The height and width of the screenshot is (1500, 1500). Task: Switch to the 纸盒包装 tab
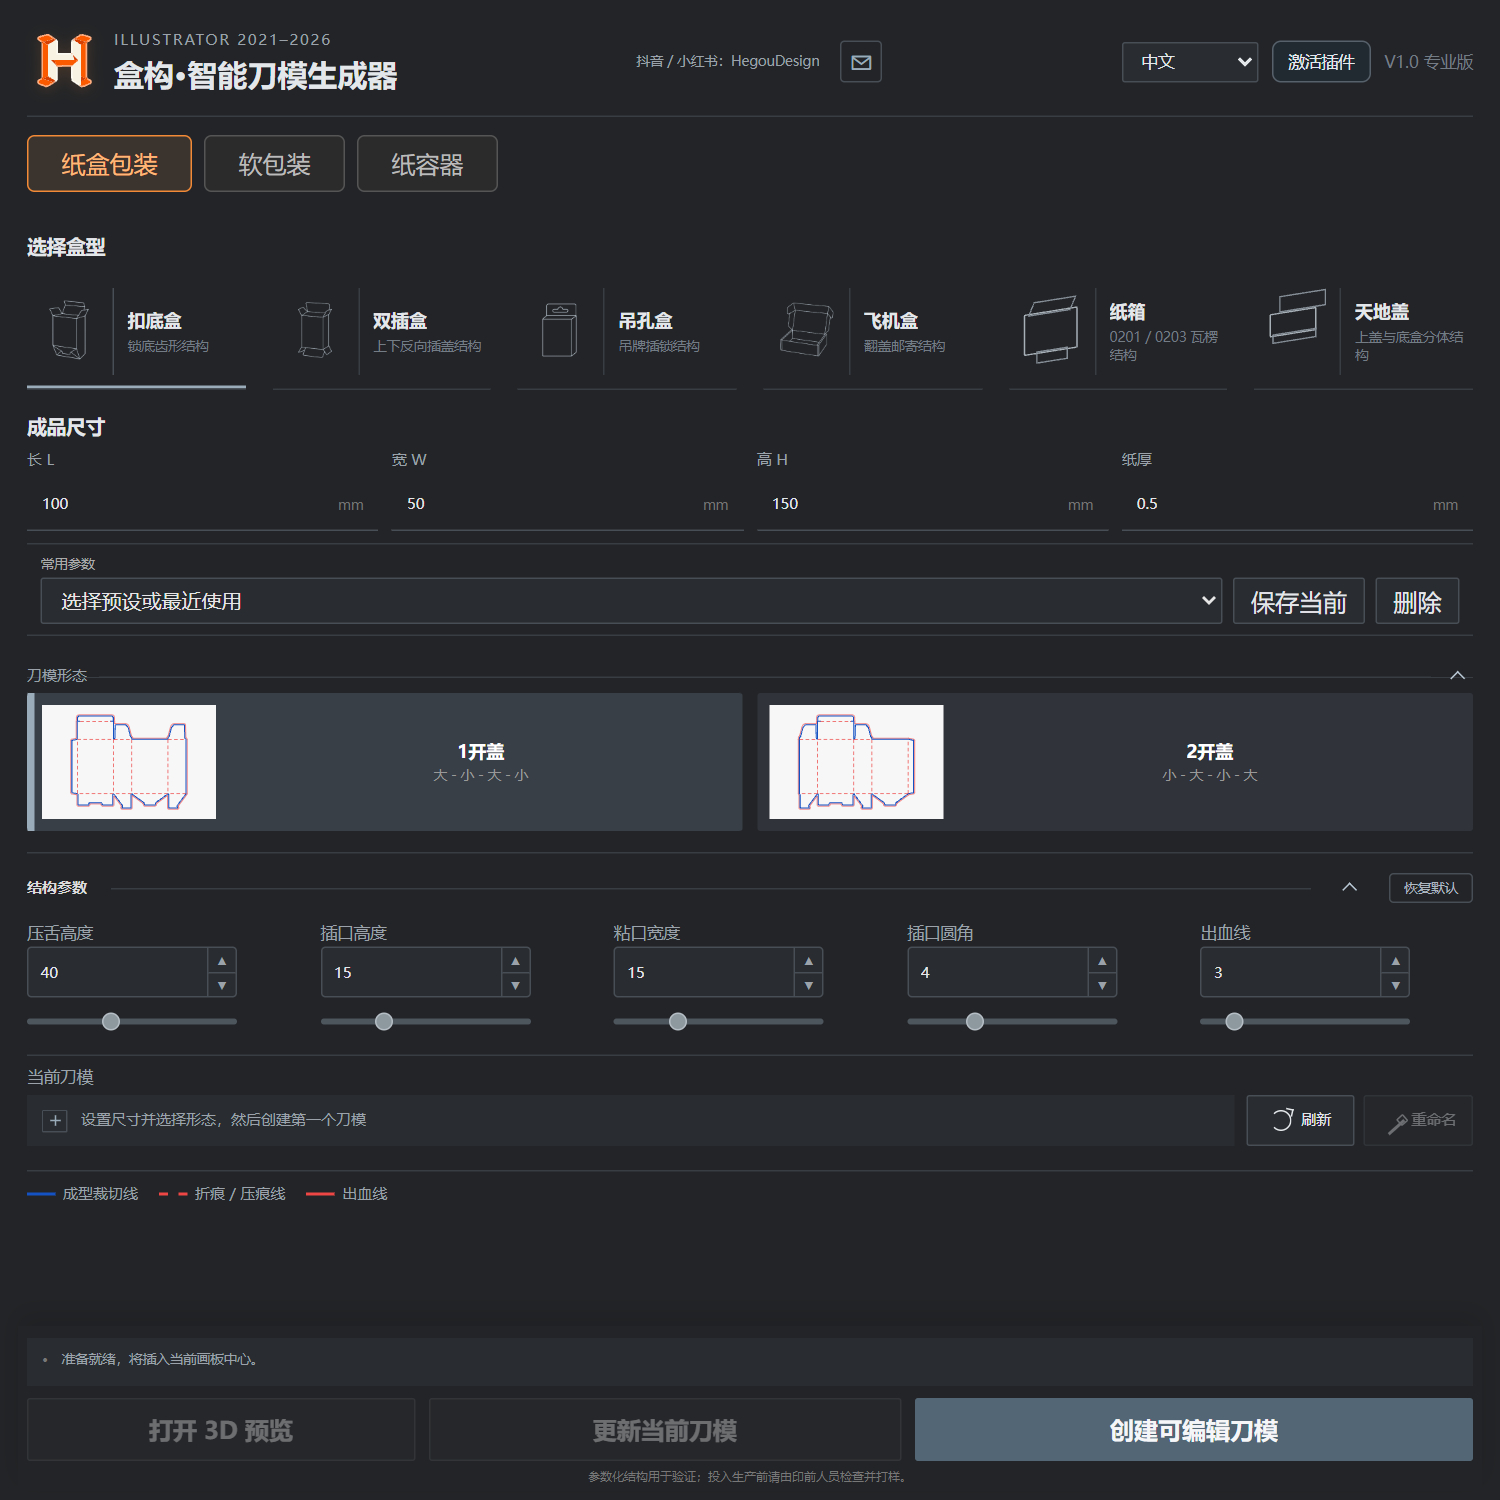[x=109, y=164]
